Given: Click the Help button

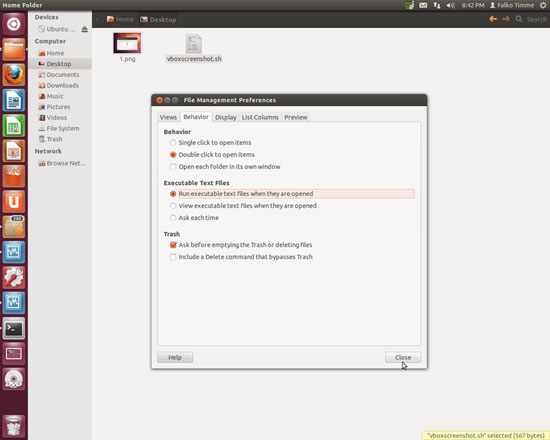Looking at the screenshot, I should tap(175, 357).
